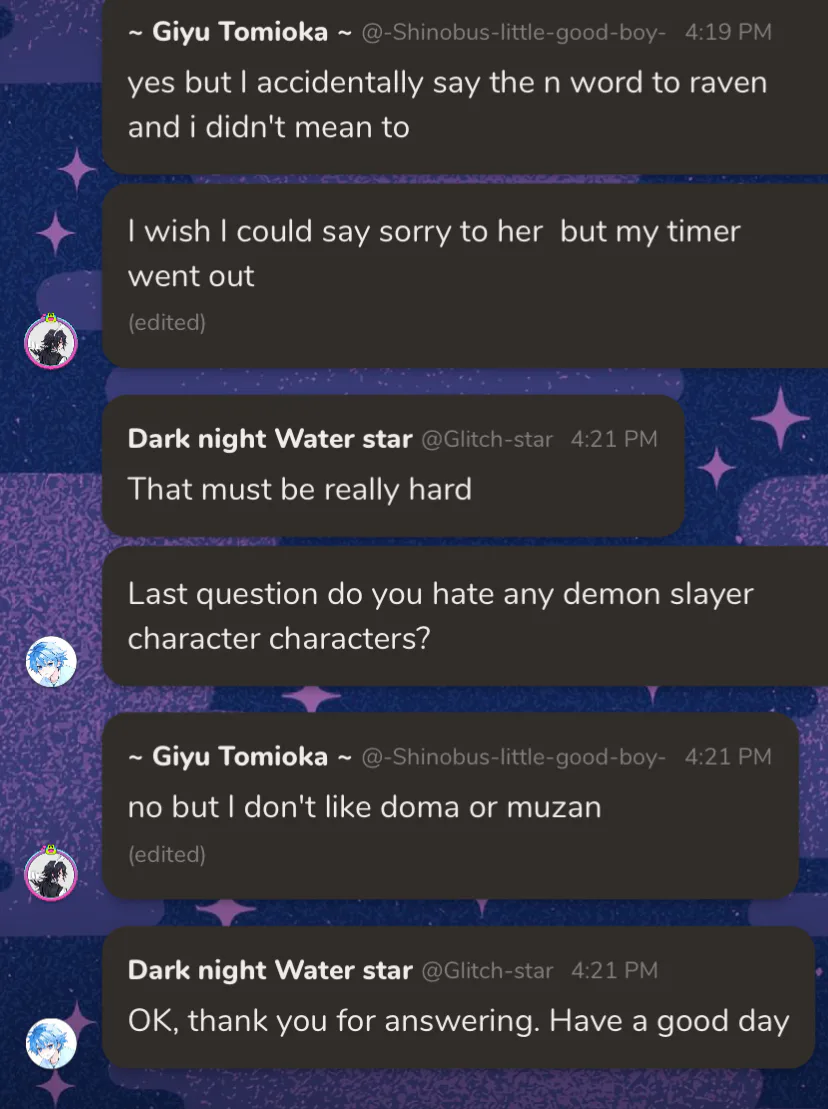The image size is (828, 1109).
Task: Click the @-Shinobus-little-good-boy- handle next to 4:19 PM
Action: pyautogui.click(x=513, y=33)
